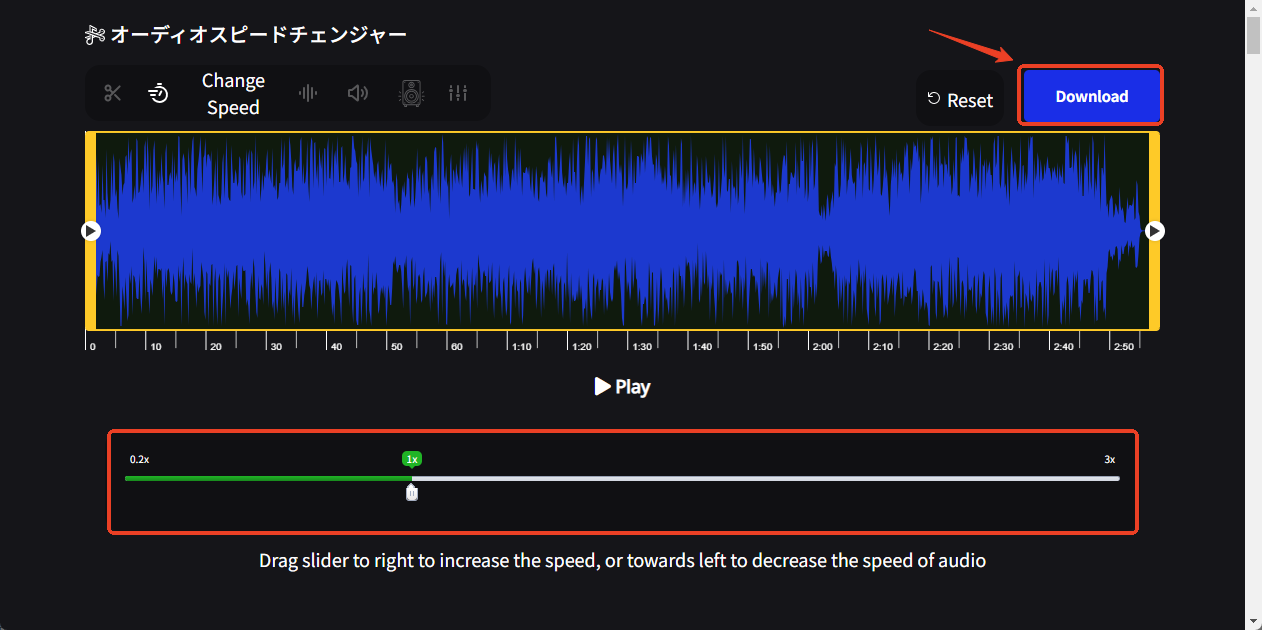The height and width of the screenshot is (630, 1262).
Task: Open the bass booster speaker tool
Action: (410, 92)
